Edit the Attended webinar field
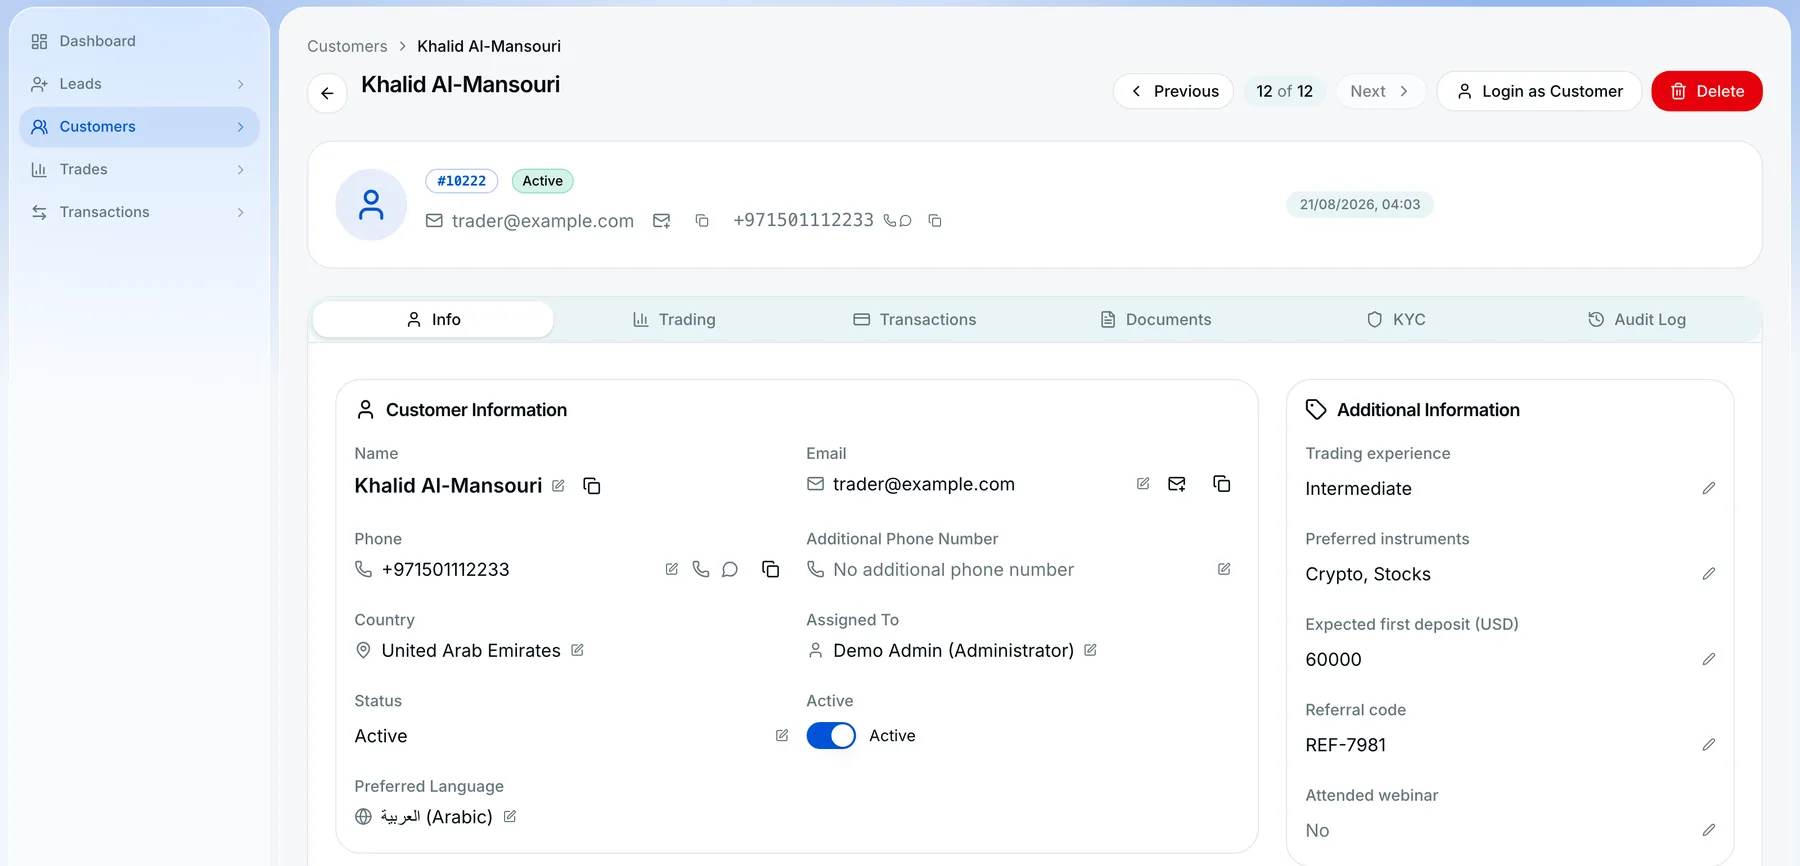The image size is (1800, 866). coord(1709,830)
